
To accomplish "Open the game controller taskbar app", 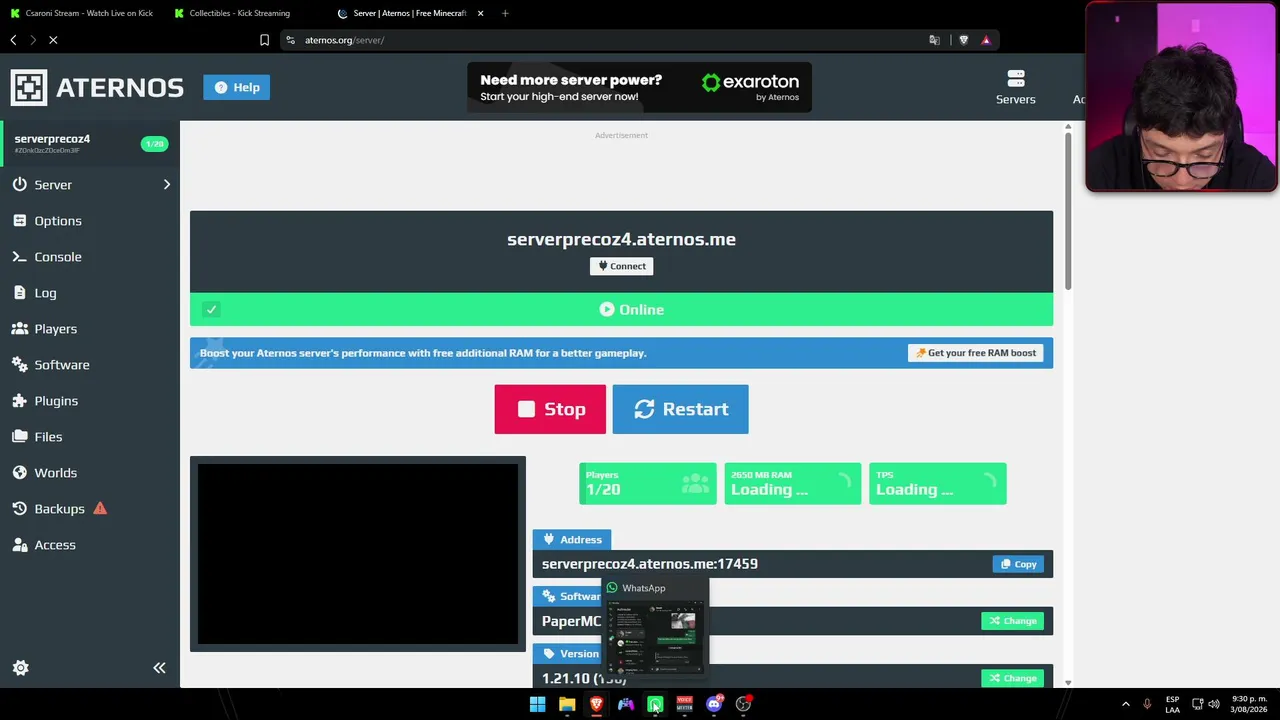I will point(626,704).
